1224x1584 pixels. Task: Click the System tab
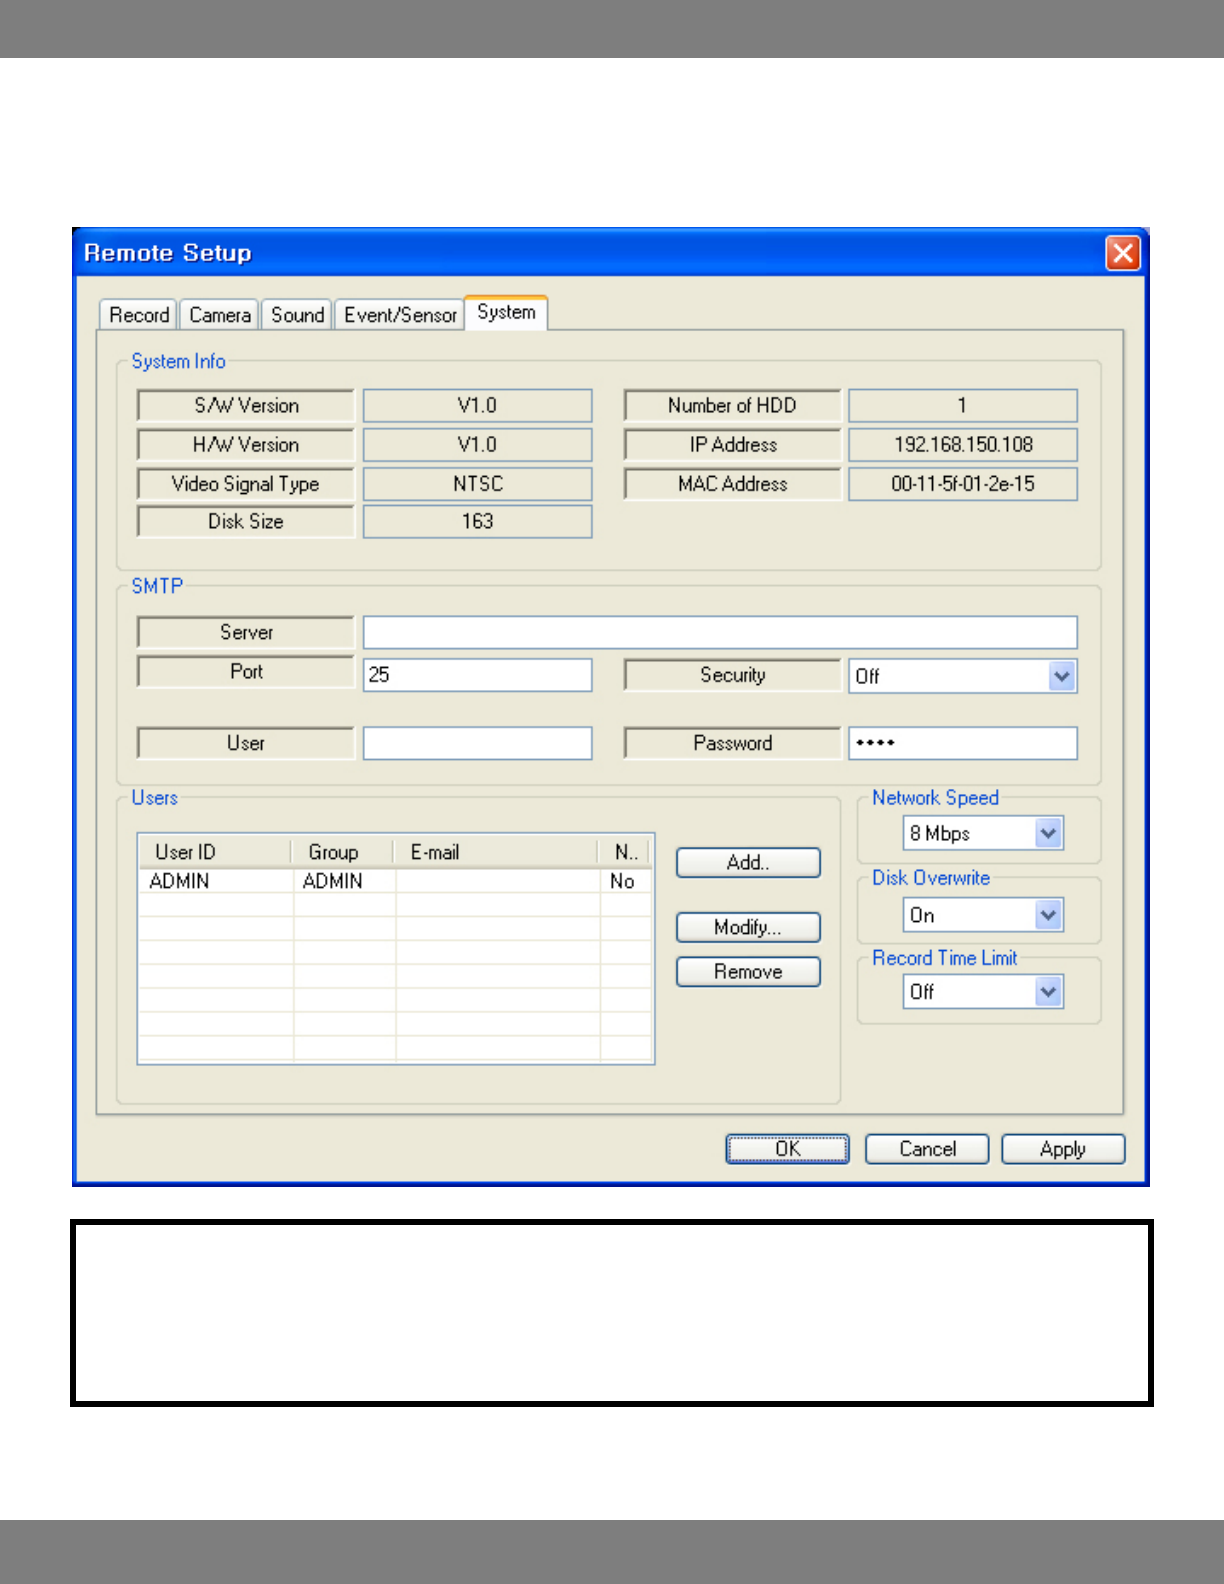506,312
